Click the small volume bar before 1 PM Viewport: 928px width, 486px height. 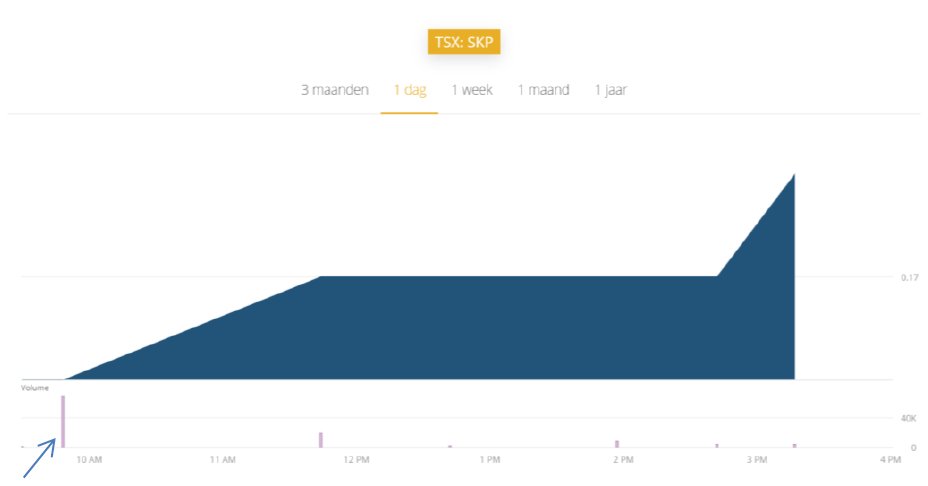[450, 446]
